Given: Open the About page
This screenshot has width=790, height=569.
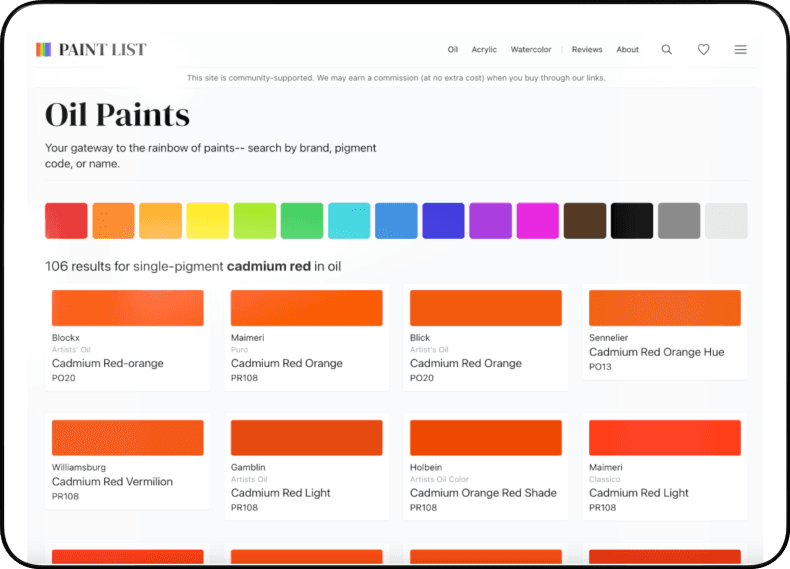Looking at the screenshot, I should tap(627, 49).
